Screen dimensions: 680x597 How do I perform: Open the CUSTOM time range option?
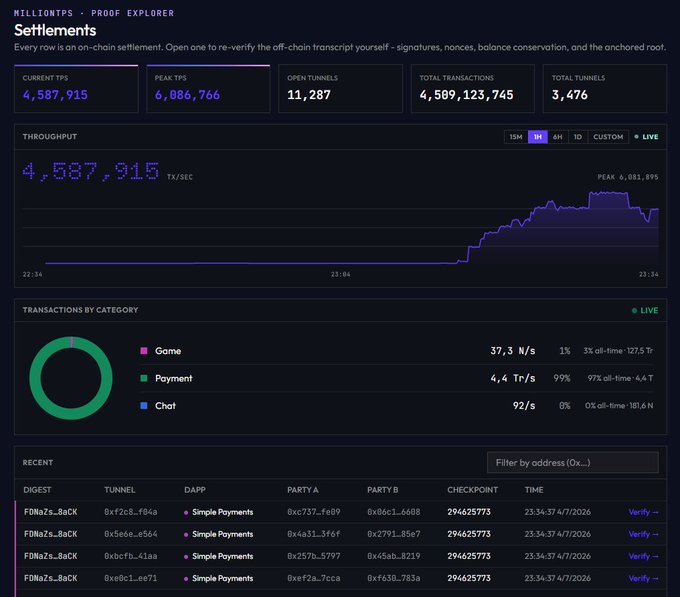click(x=608, y=137)
